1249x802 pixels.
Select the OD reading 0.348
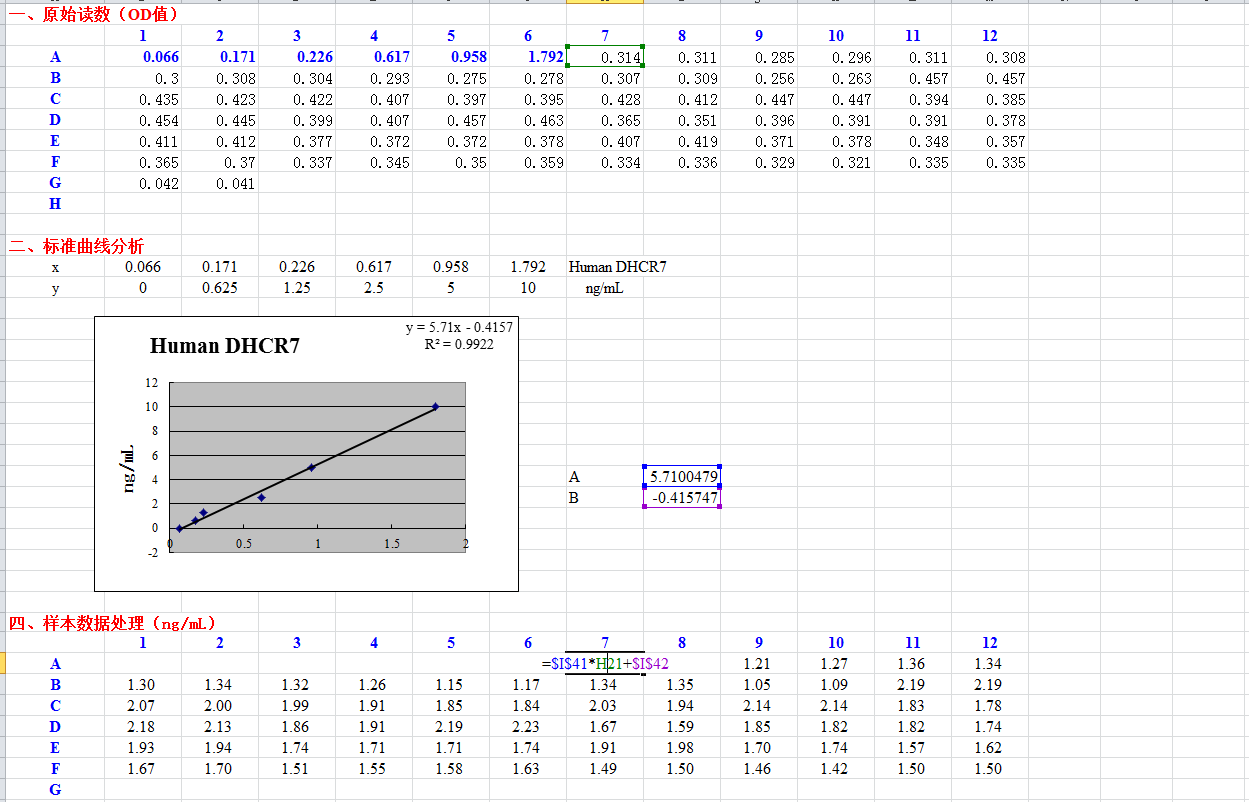(929, 141)
